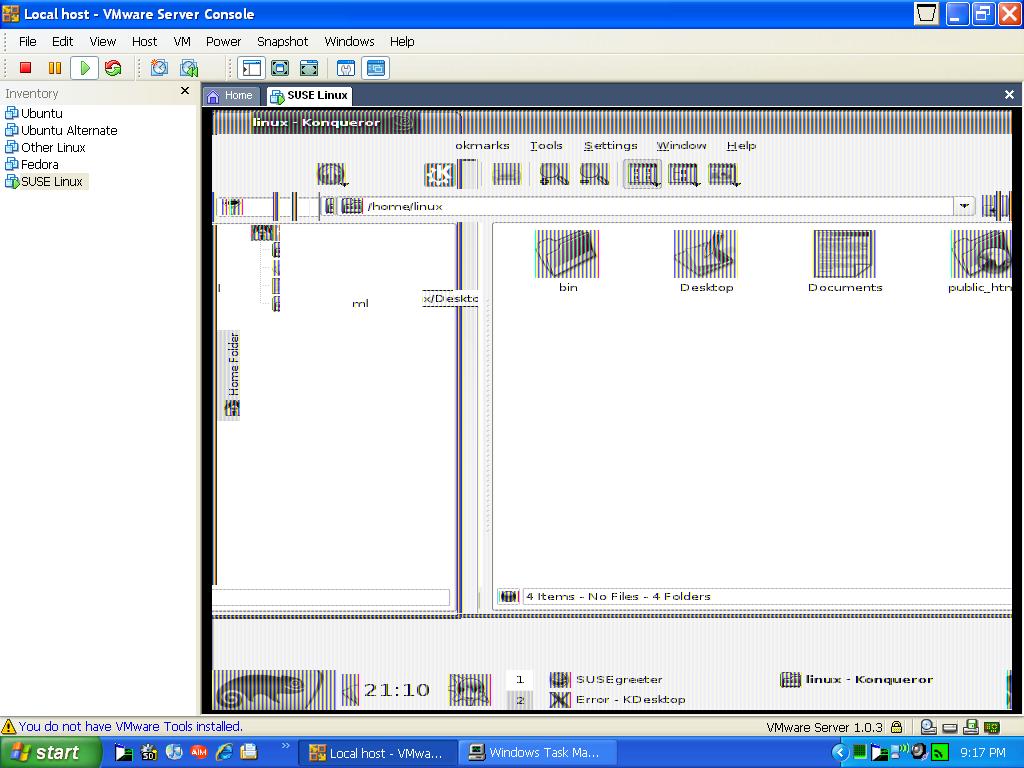Click the '4 Items - No Files - 4 Folders' status text
This screenshot has width=1024, height=768.
[618, 596]
